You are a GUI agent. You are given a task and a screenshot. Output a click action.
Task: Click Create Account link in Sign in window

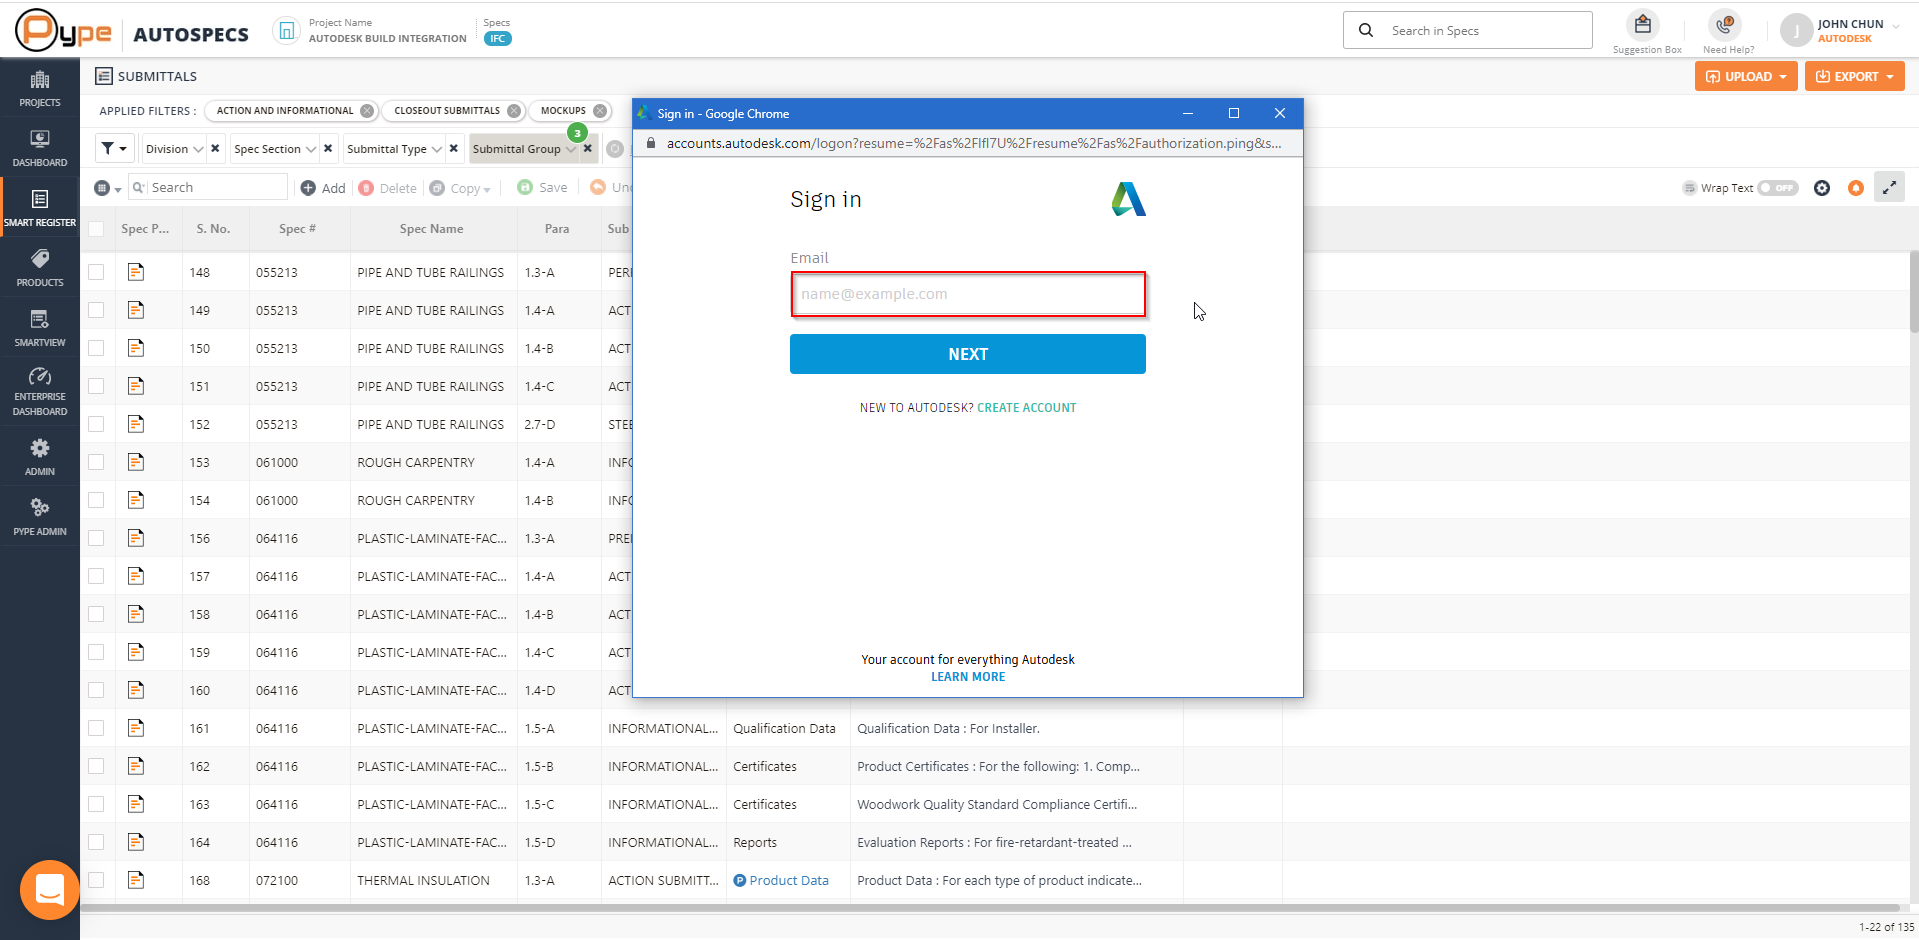click(x=1027, y=408)
